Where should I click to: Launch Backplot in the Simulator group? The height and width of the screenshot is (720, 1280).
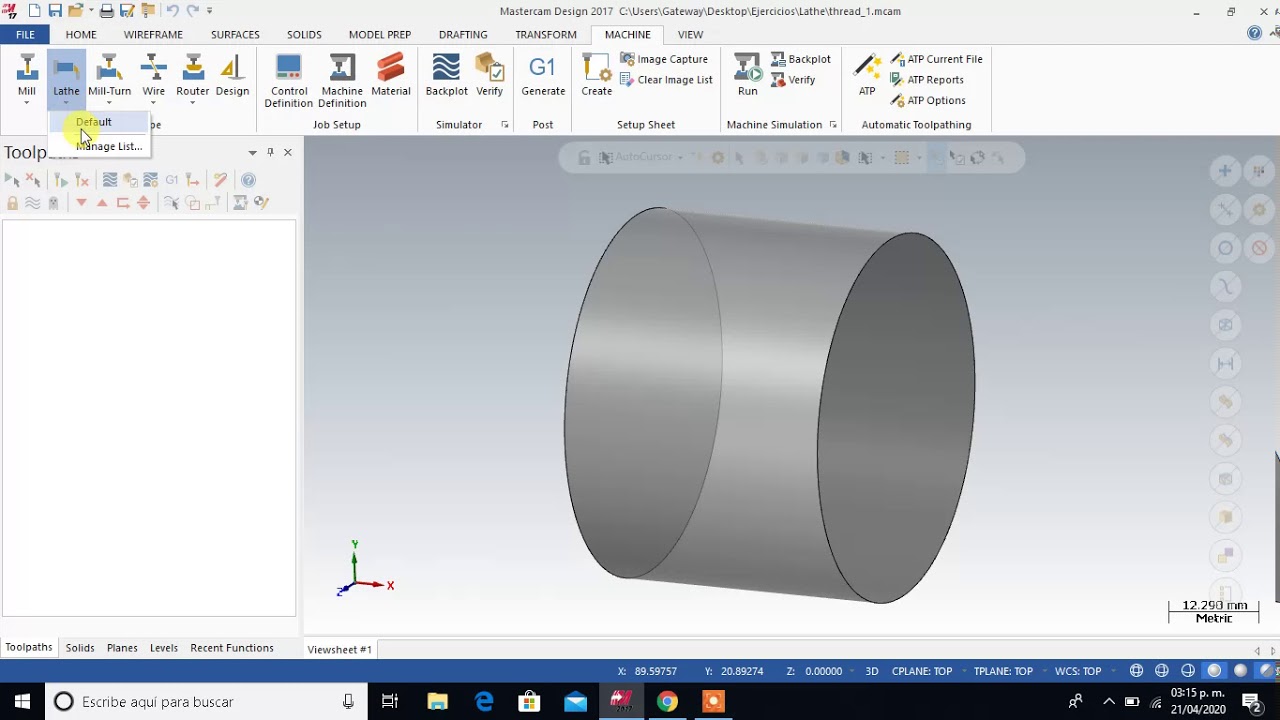[446, 77]
